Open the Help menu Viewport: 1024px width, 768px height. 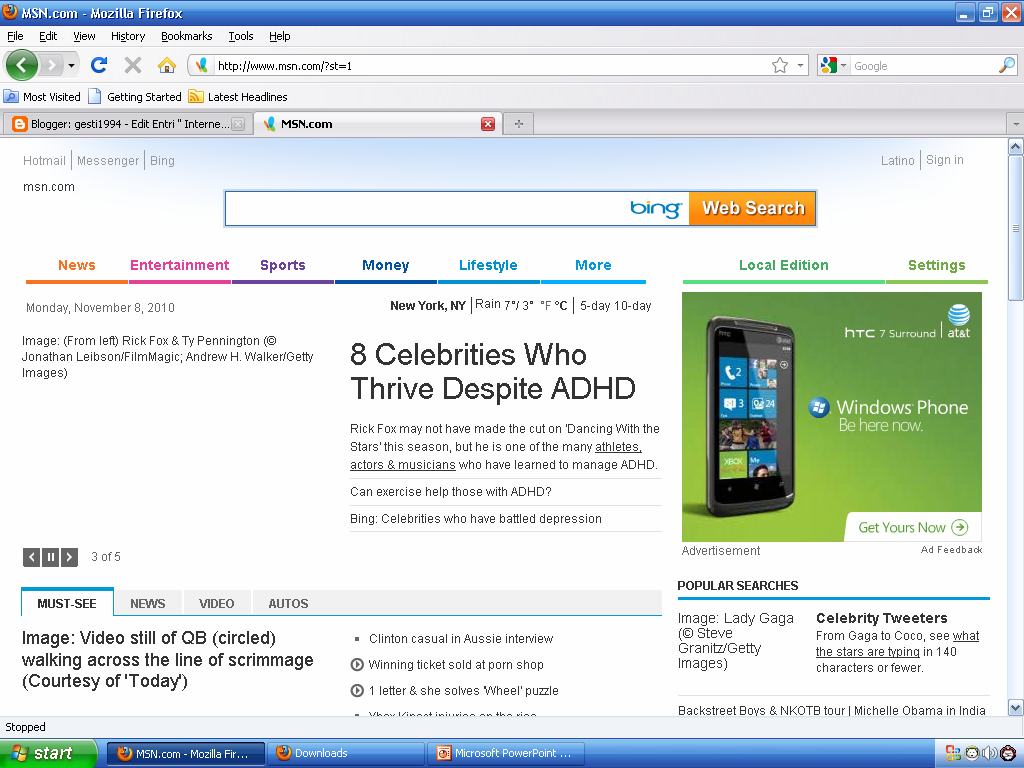click(280, 36)
